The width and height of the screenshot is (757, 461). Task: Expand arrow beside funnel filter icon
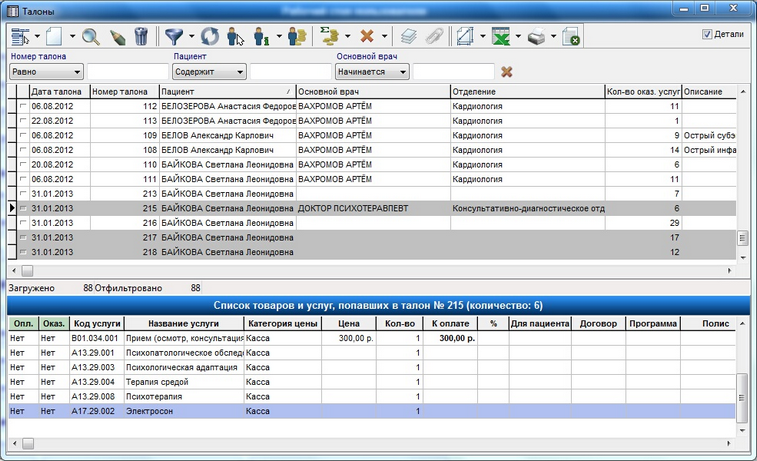click(x=191, y=36)
